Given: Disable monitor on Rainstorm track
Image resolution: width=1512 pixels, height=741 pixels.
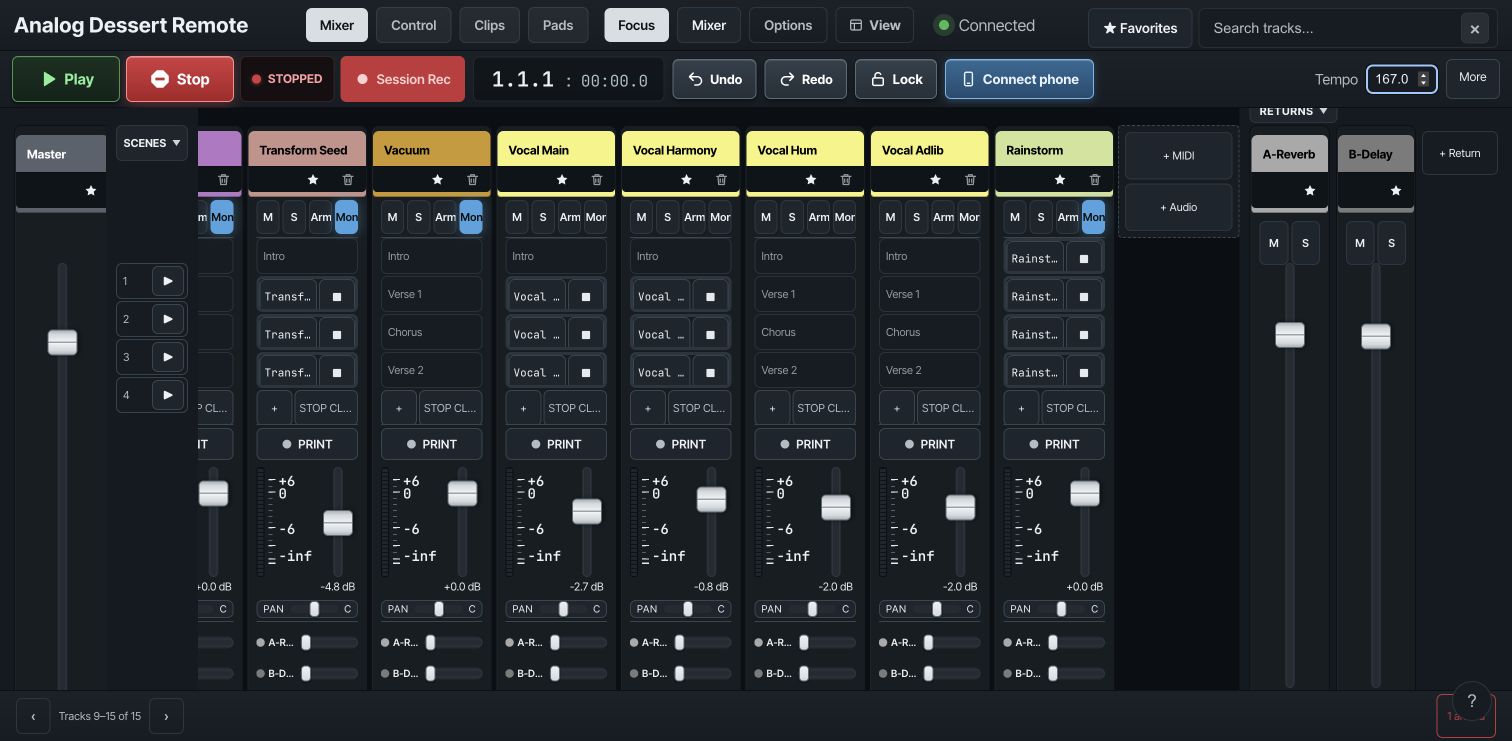Looking at the screenshot, I should (x=1094, y=217).
